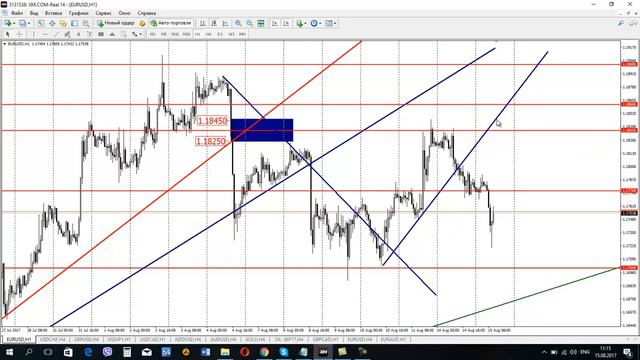Show the Navigator panel
This screenshot has height=360, width=640.
pyautogui.click(x=63, y=23)
